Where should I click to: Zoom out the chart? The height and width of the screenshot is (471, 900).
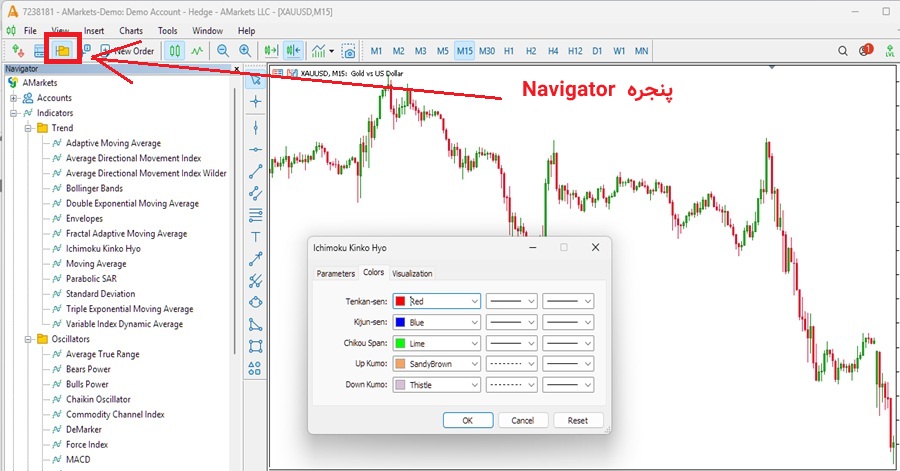[223, 51]
